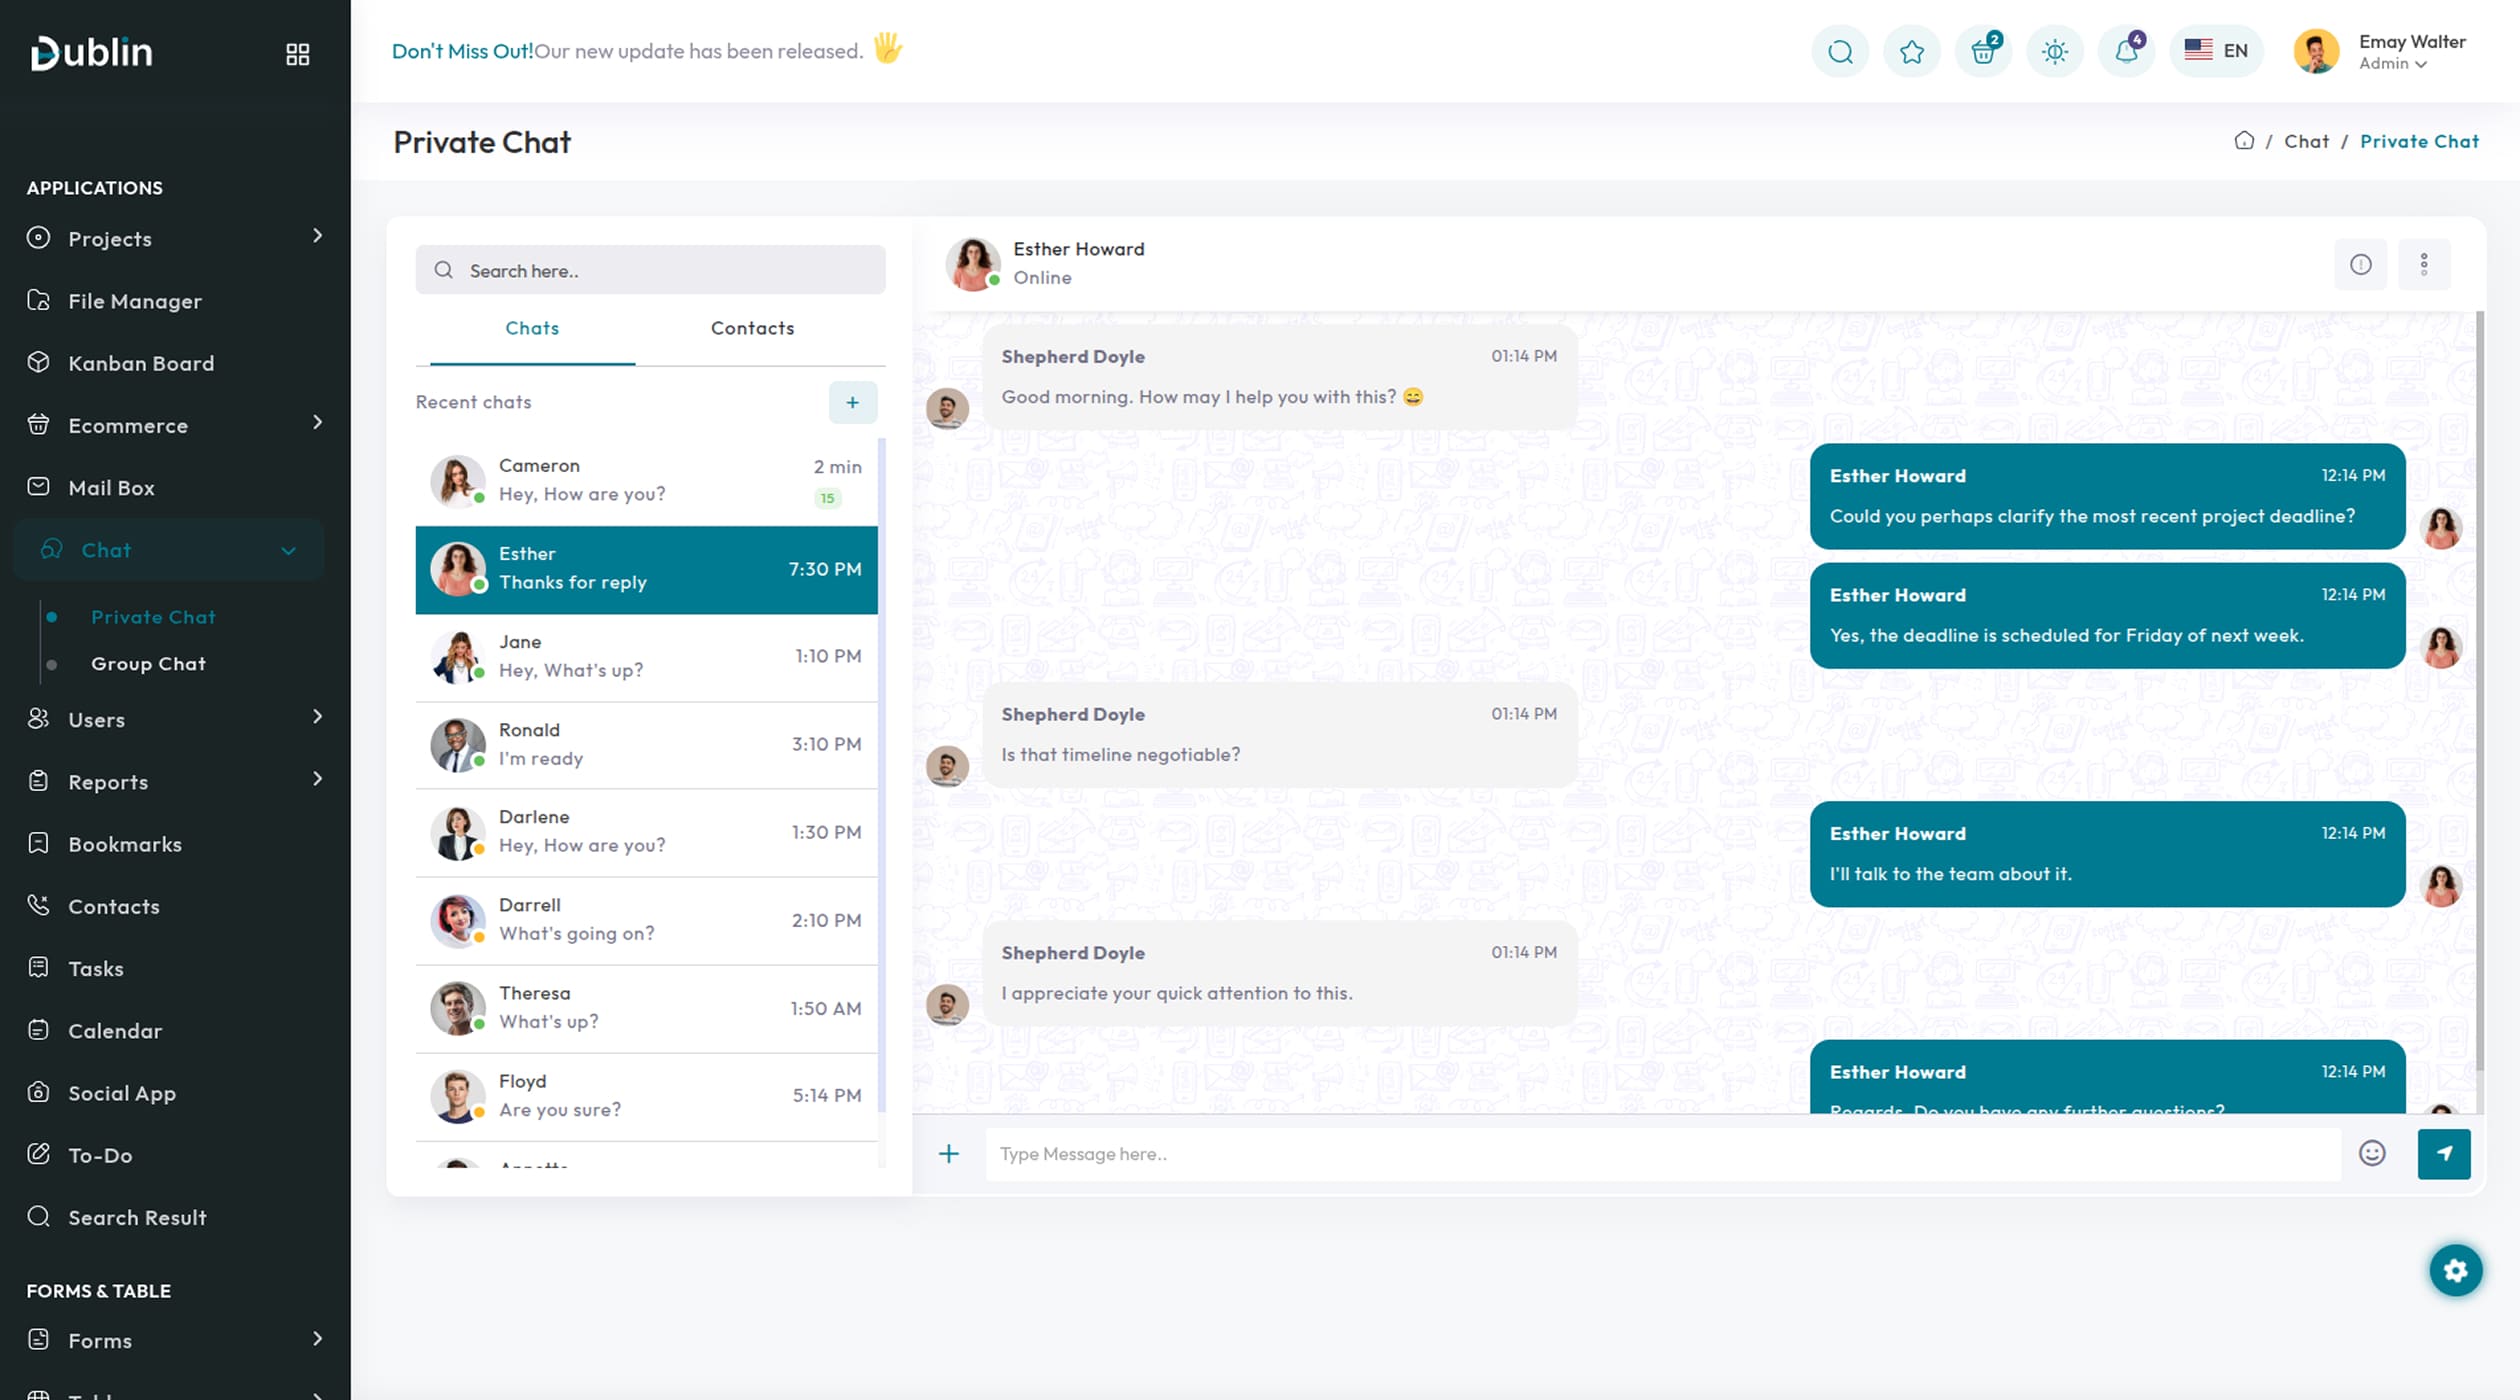Open the EN language selector dropdown

point(2216,51)
